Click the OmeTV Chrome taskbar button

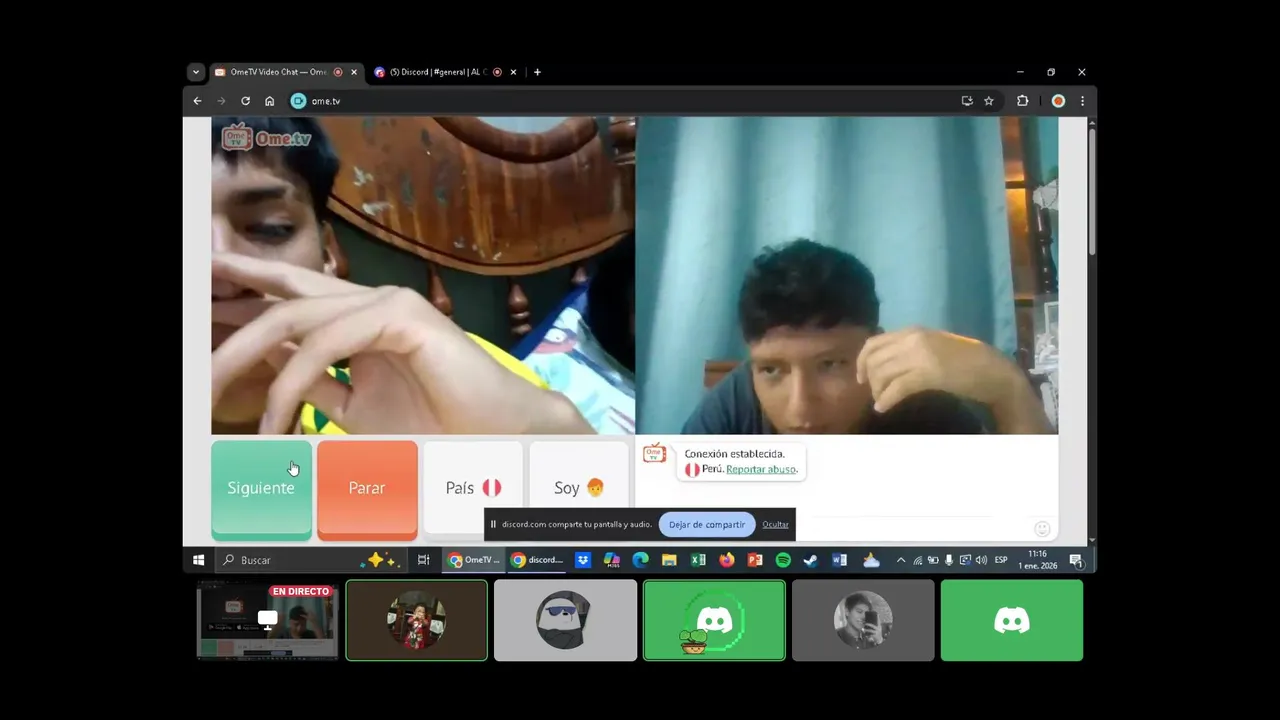coord(474,560)
